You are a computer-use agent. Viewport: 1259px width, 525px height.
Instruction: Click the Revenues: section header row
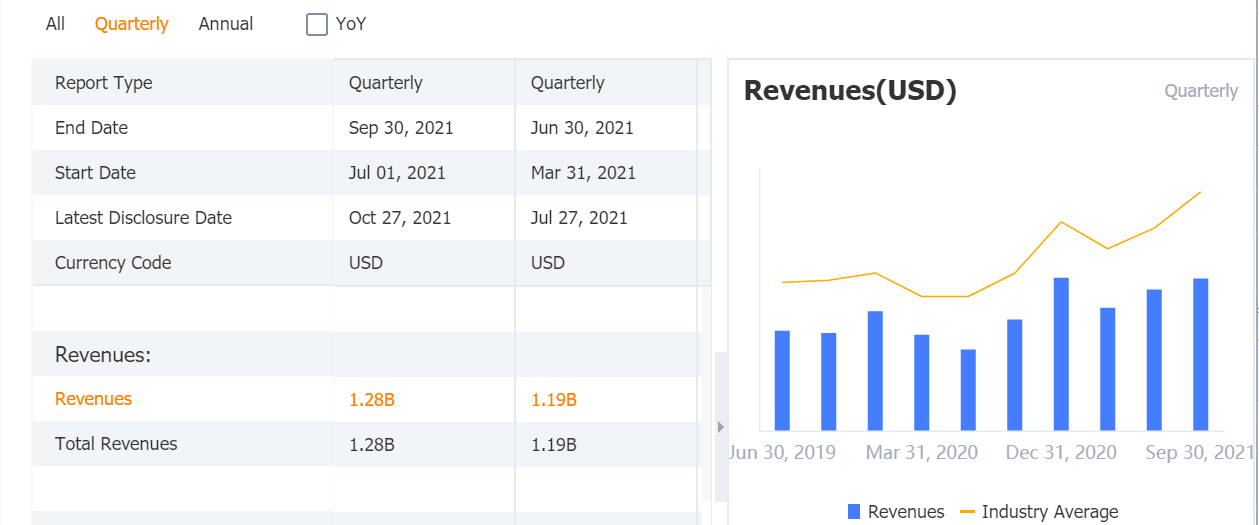[103, 355]
